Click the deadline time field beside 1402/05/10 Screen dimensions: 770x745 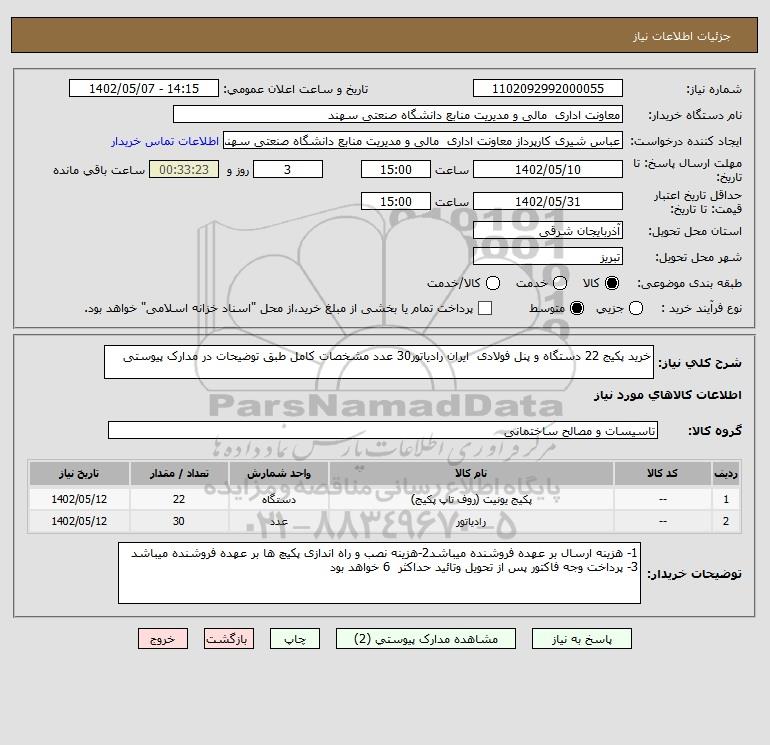396,169
